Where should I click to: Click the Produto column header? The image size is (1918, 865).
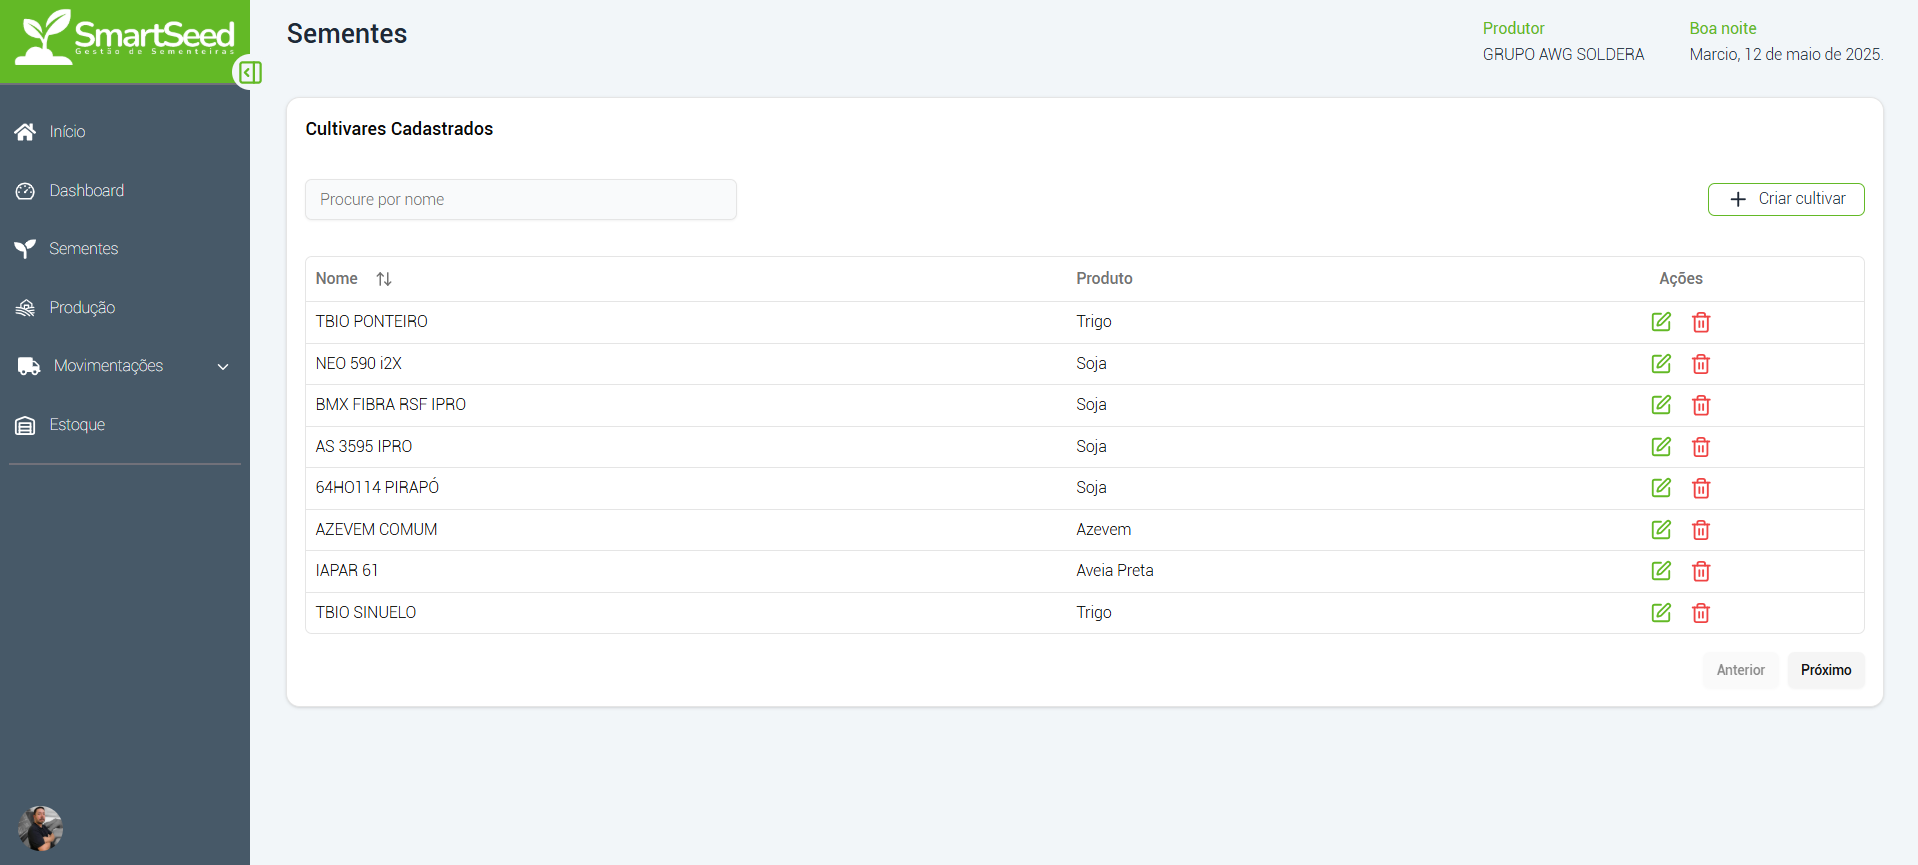point(1104,279)
